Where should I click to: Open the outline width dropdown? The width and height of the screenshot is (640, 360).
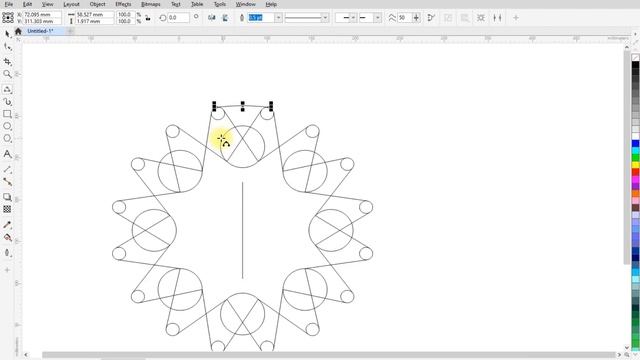(278, 18)
